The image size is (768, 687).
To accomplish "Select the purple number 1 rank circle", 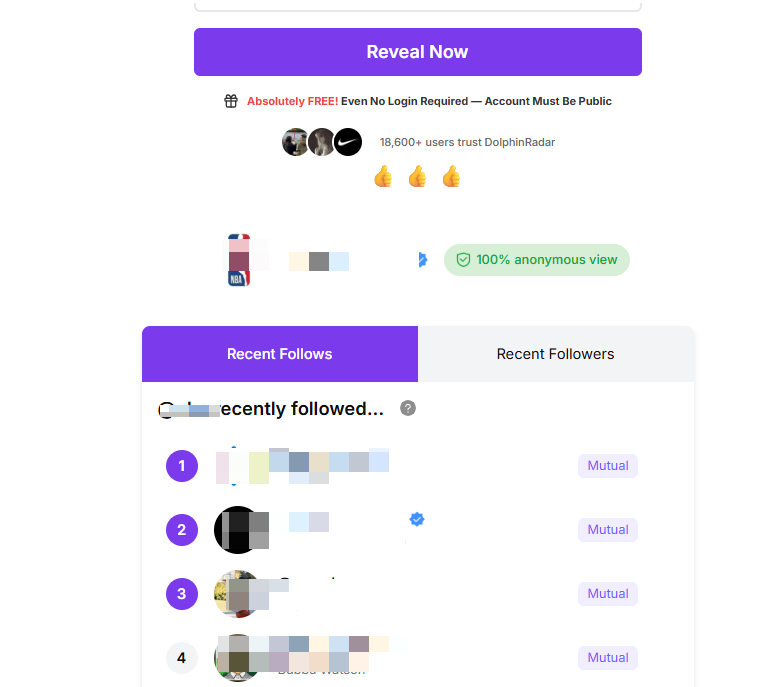I will (182, 466).
